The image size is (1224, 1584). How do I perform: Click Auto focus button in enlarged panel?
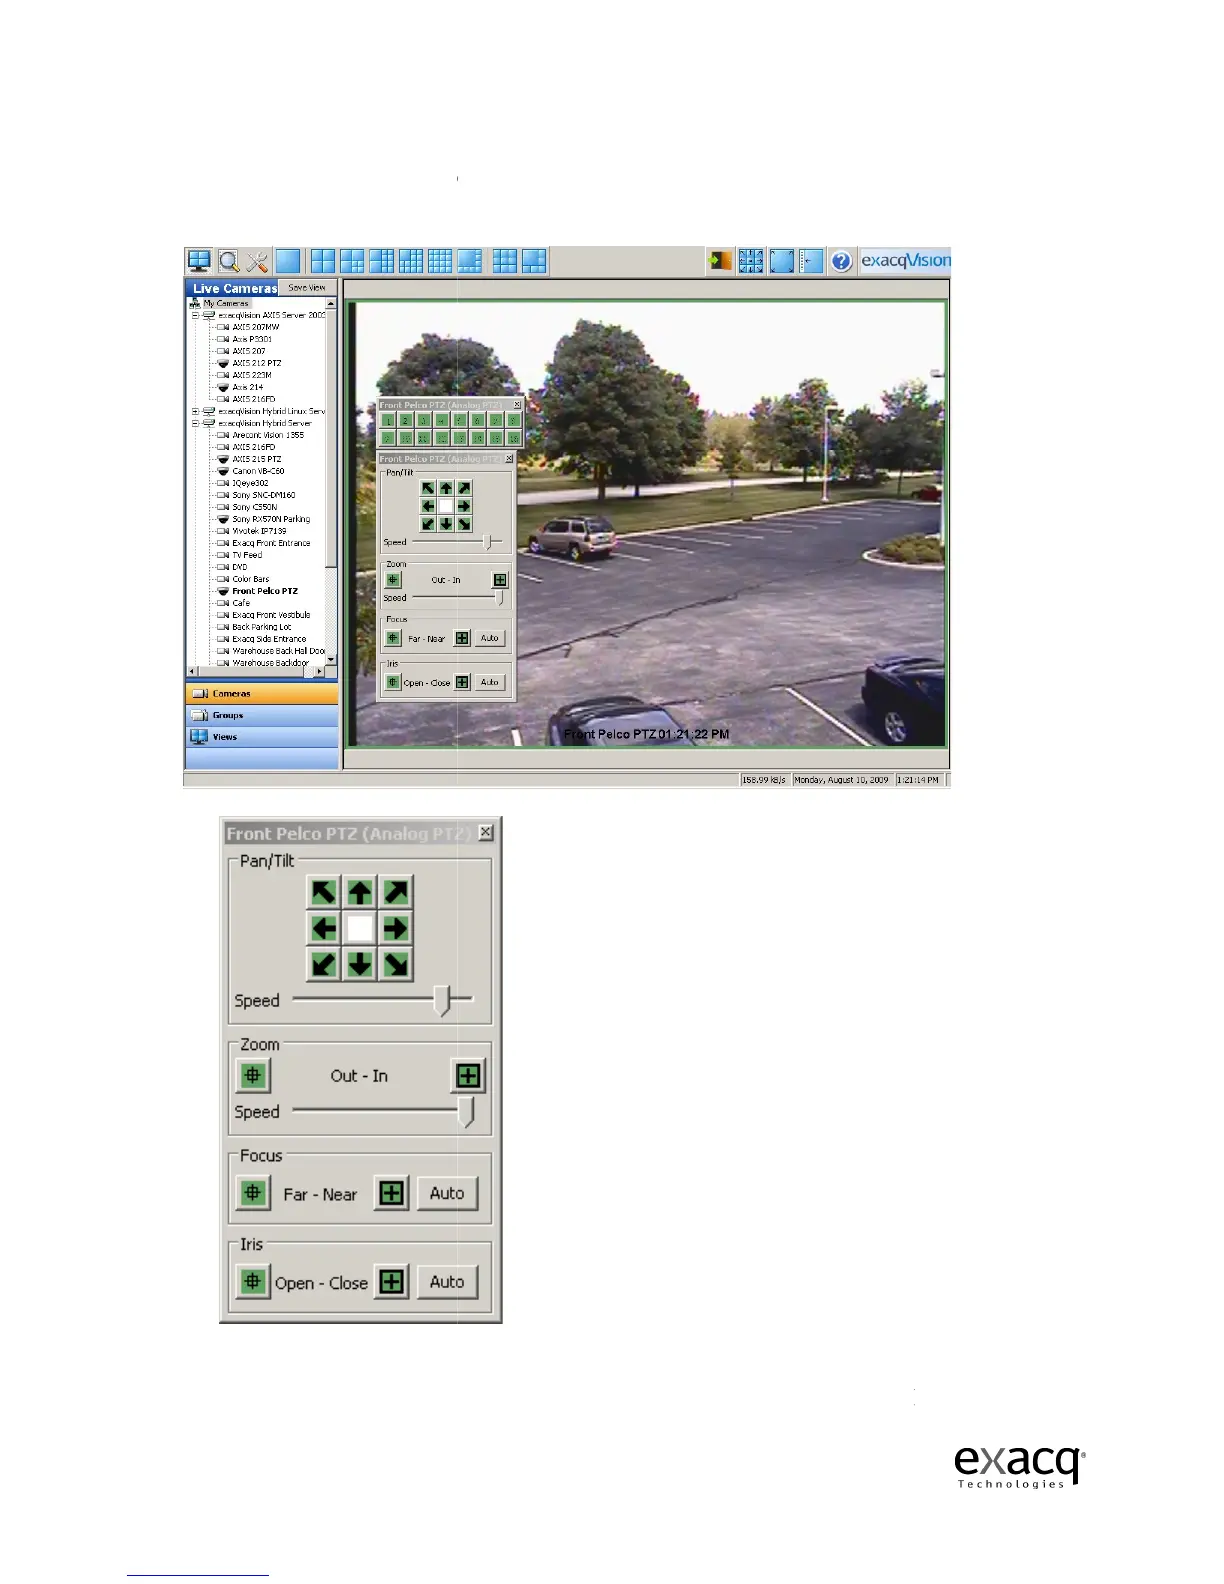pyautogui.click(x=447, y=1193)
